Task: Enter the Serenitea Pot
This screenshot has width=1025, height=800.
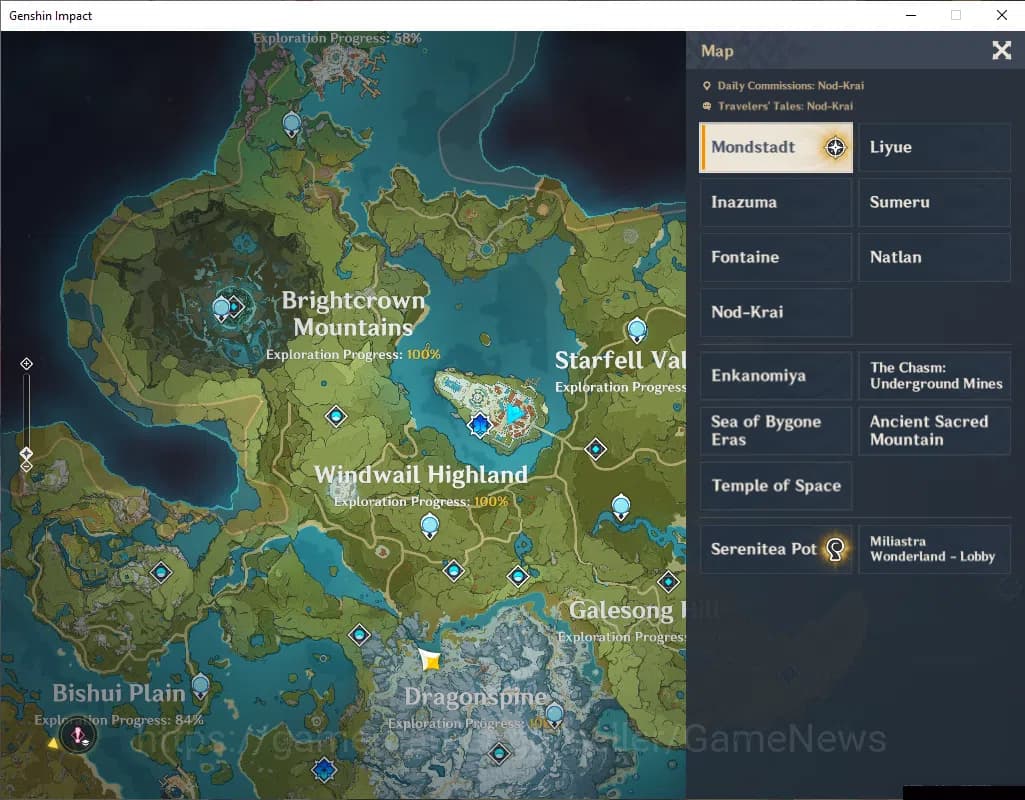Action: click(x=776, y=549)
